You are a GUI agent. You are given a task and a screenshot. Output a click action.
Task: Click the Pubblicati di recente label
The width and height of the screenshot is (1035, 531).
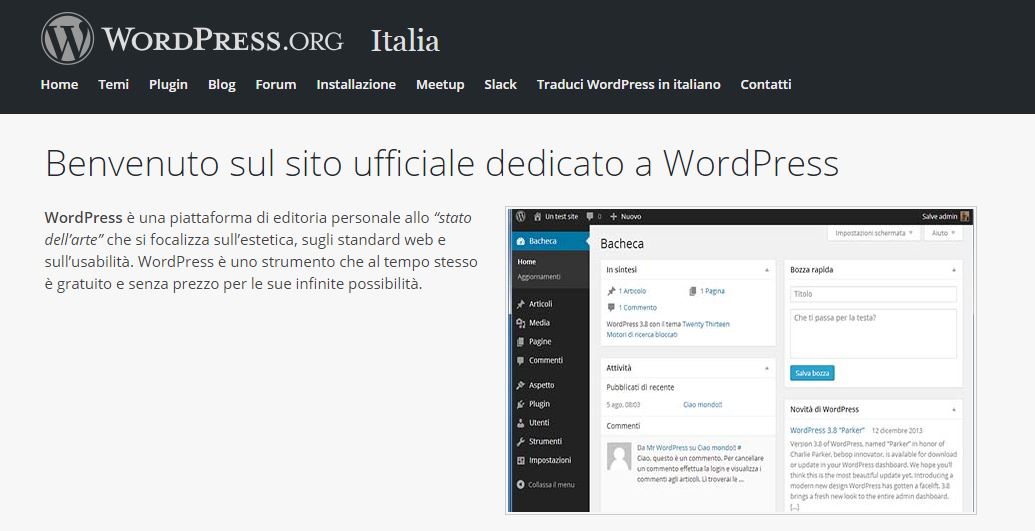[640, 388]
